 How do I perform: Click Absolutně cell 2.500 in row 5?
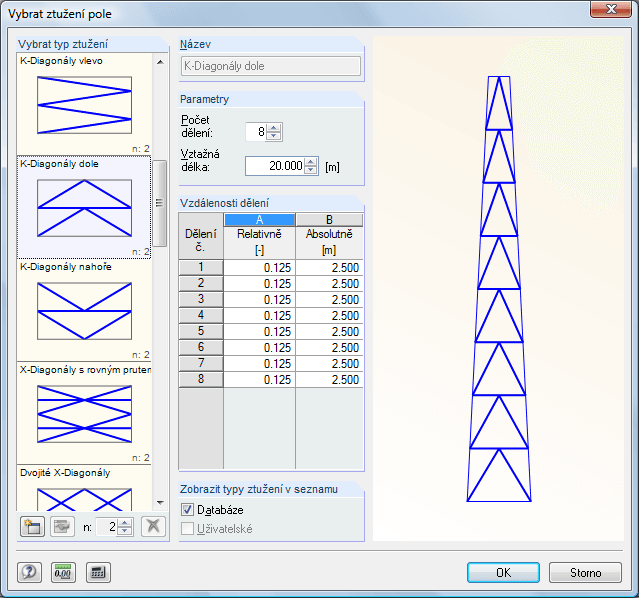(x=329, y=331)
